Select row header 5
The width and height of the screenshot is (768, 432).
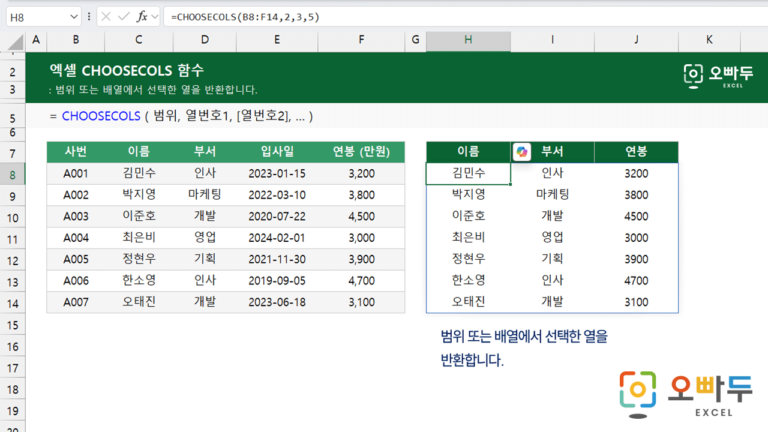pyautogui.click(x=13, y=118)
